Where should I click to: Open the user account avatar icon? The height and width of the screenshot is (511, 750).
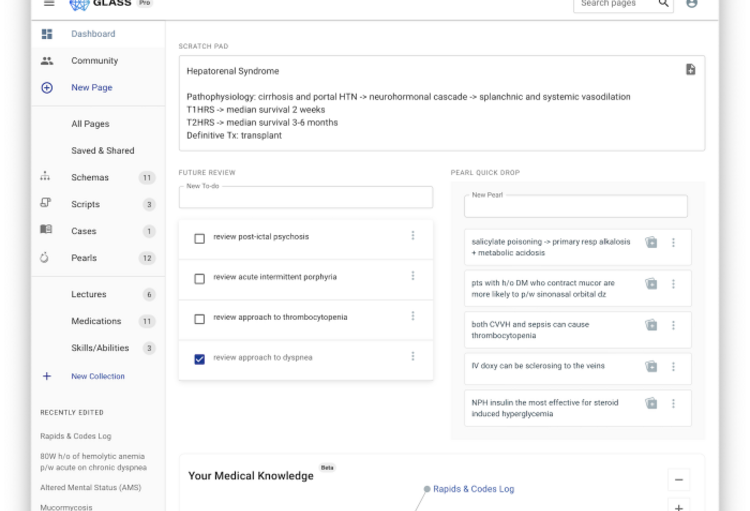[692, 3]
